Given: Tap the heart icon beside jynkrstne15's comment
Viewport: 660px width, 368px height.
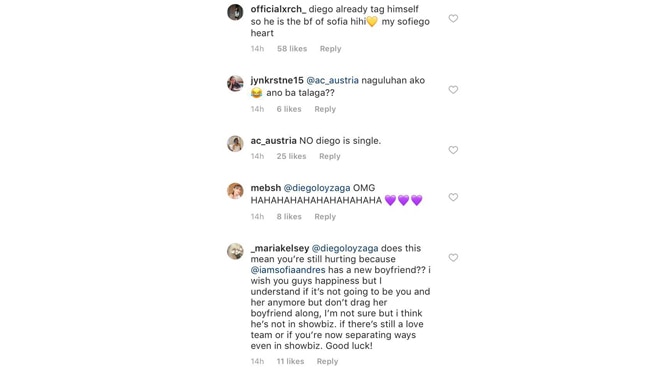Looking at the screenshot, I should tap(453, 90).
